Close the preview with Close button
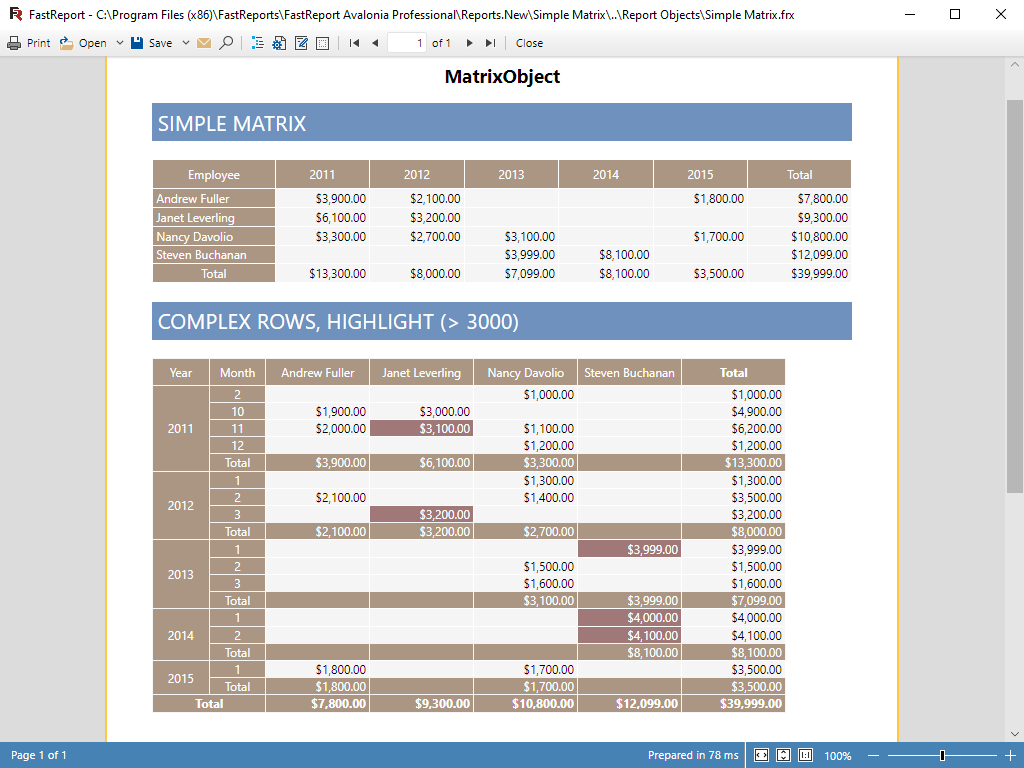Viewport: 1024px width, 768px height. (x=529, y=43)
